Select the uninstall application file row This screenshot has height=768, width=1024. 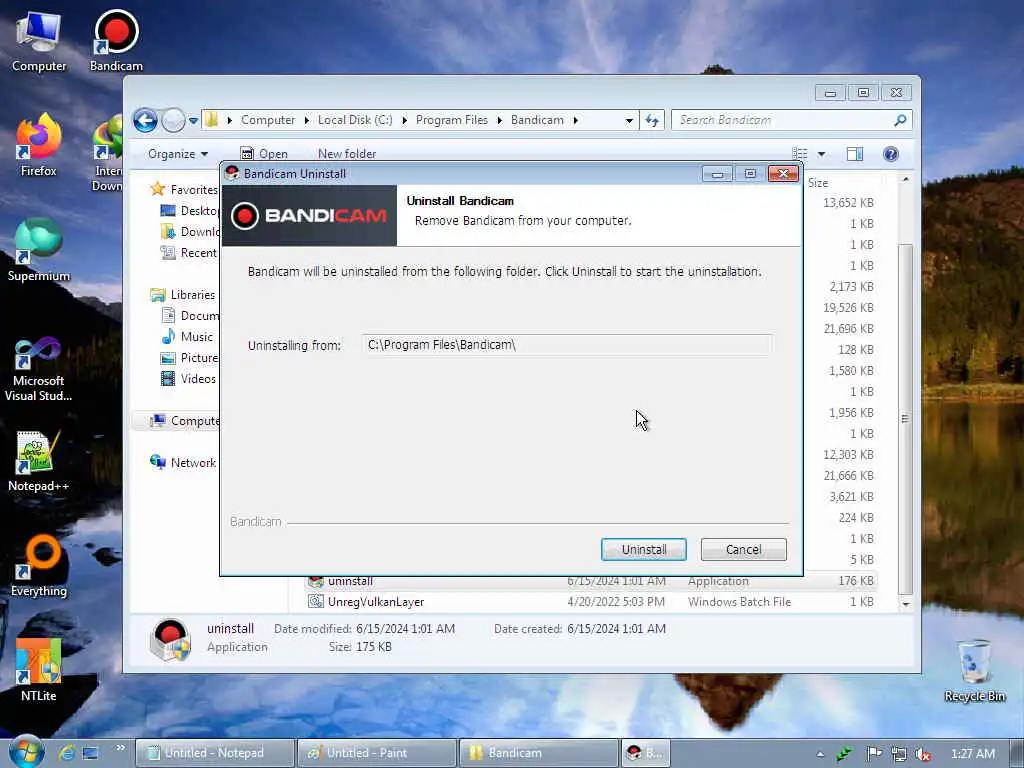[591, 581]
